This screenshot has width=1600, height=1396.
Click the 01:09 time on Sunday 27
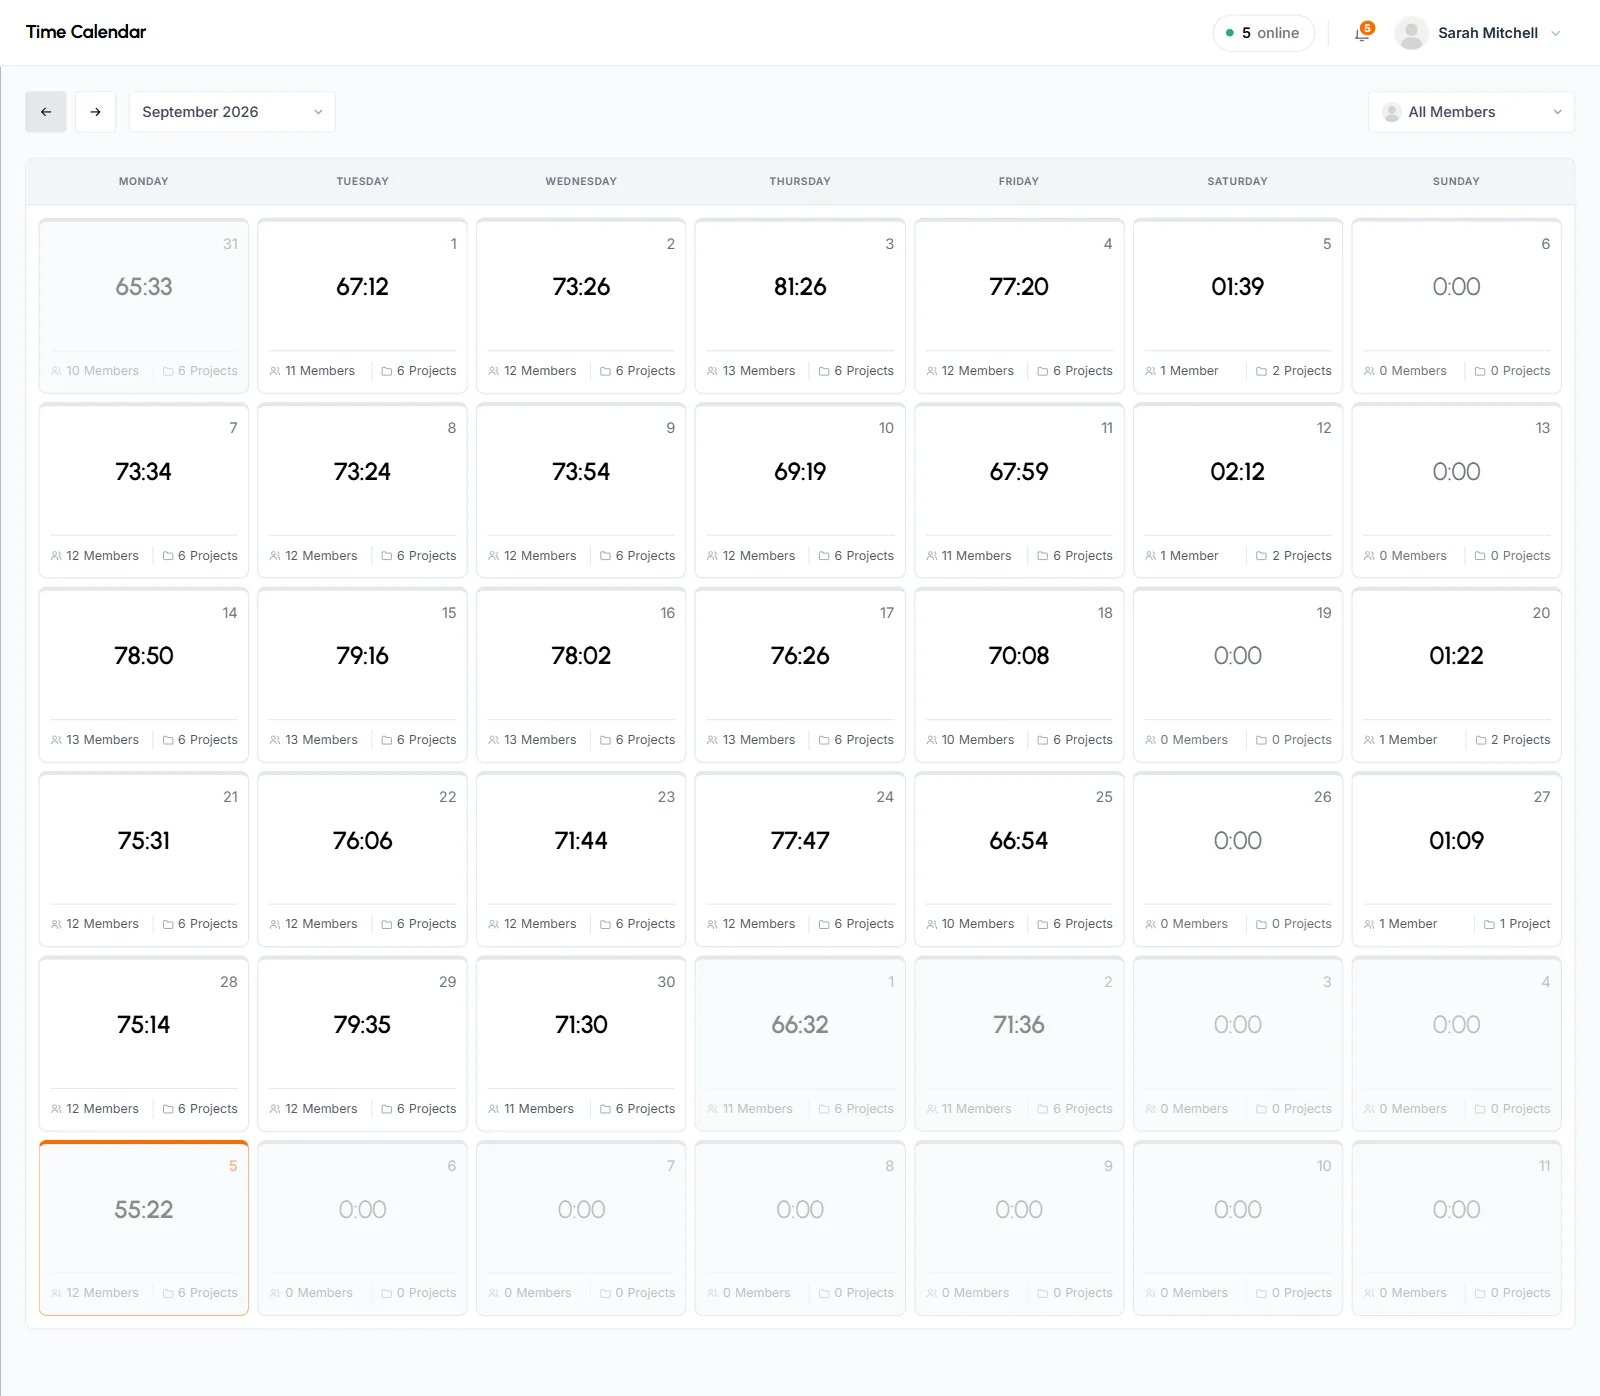point(1456,841)
